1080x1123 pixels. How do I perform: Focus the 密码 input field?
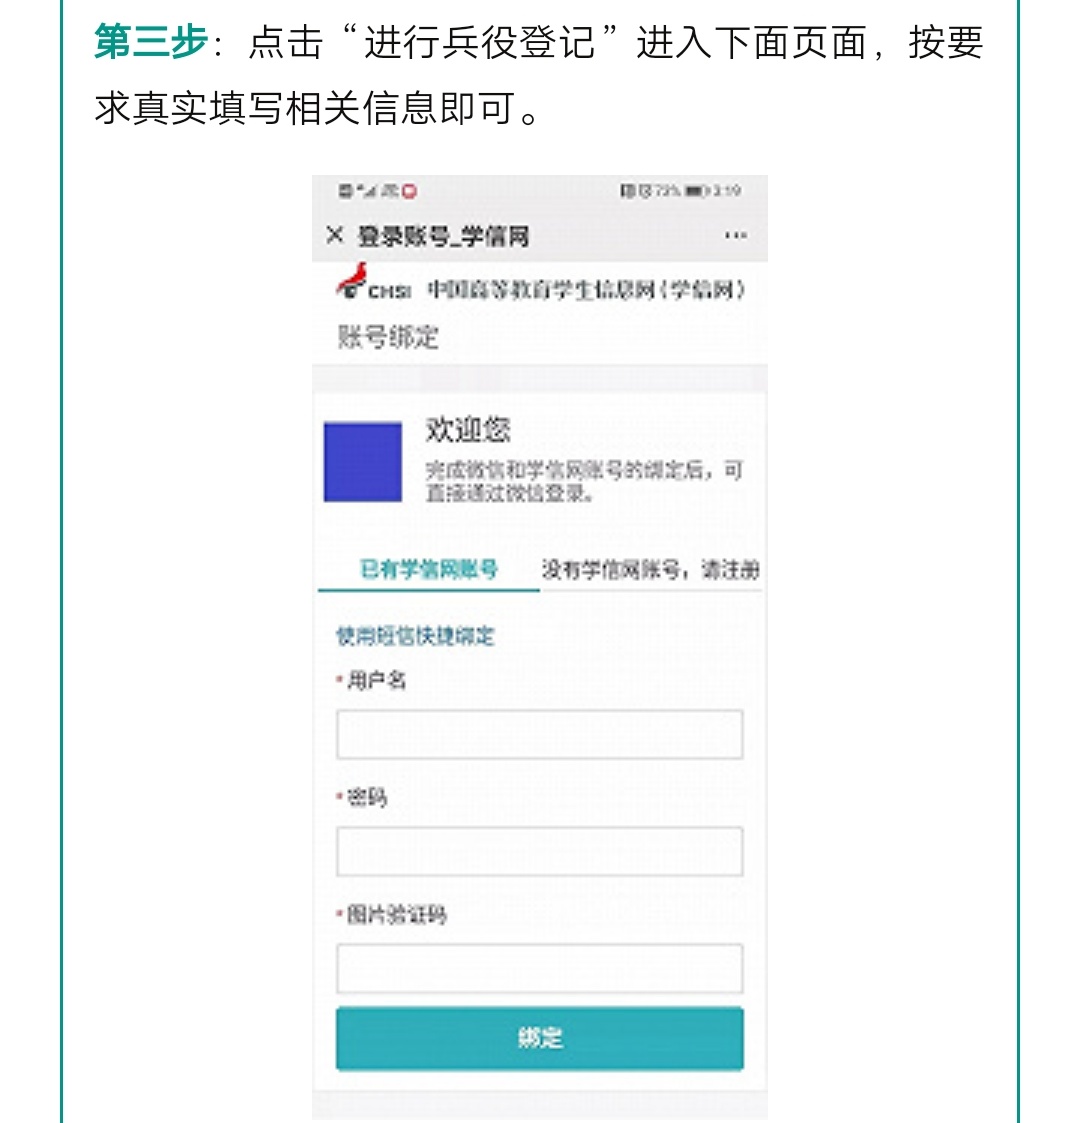539,852
